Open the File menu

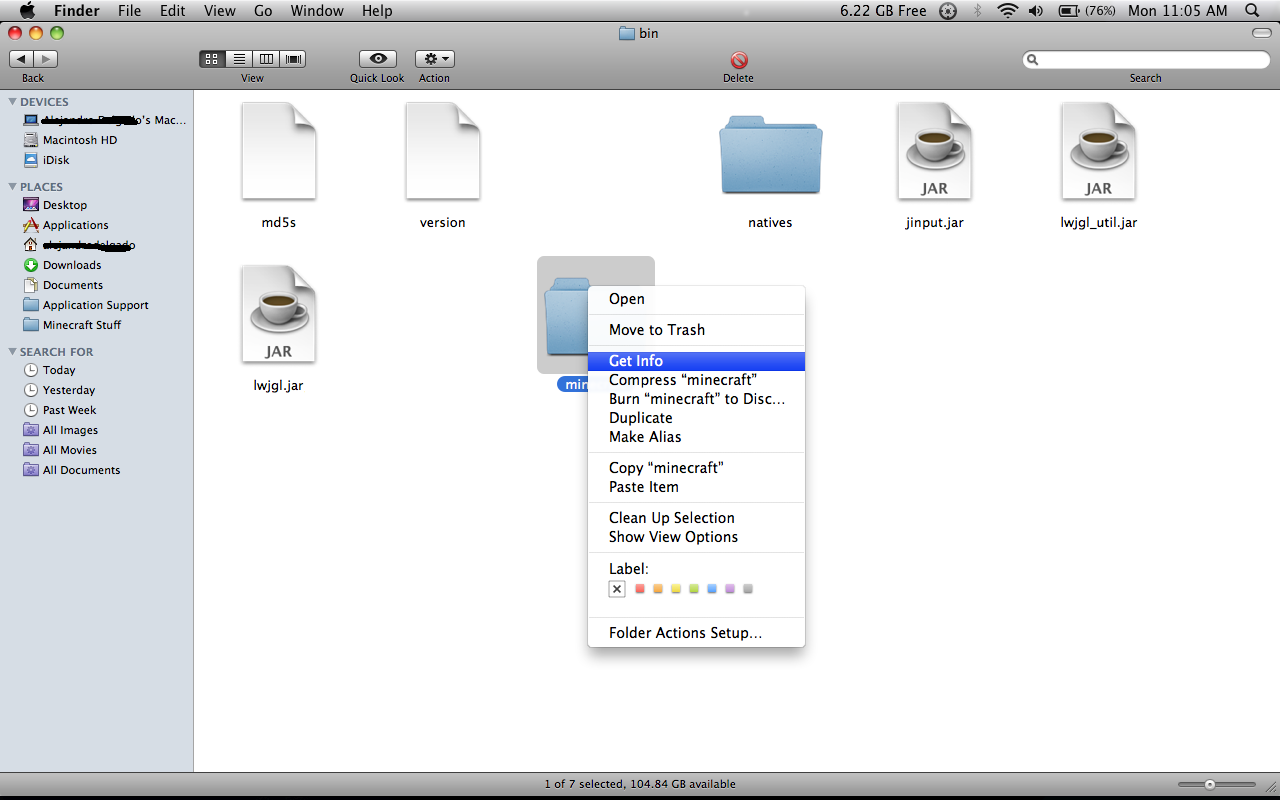pos(129,11)
